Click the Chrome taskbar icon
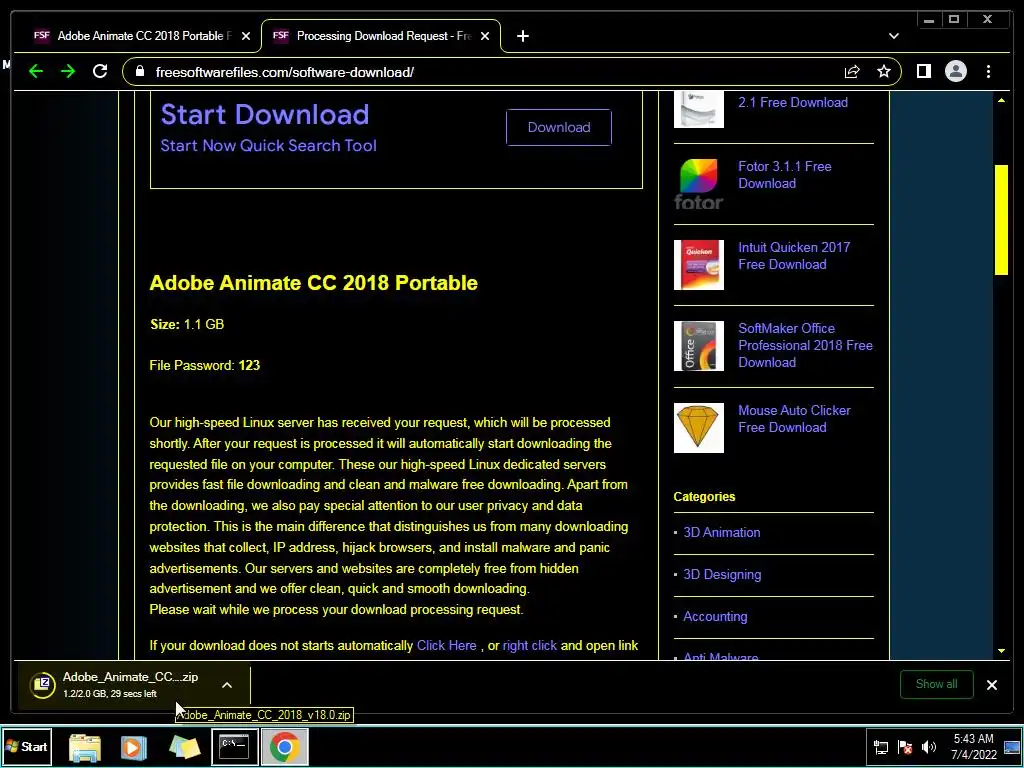The height and width of the screenshot is (768, 1024). pos(284,747)
